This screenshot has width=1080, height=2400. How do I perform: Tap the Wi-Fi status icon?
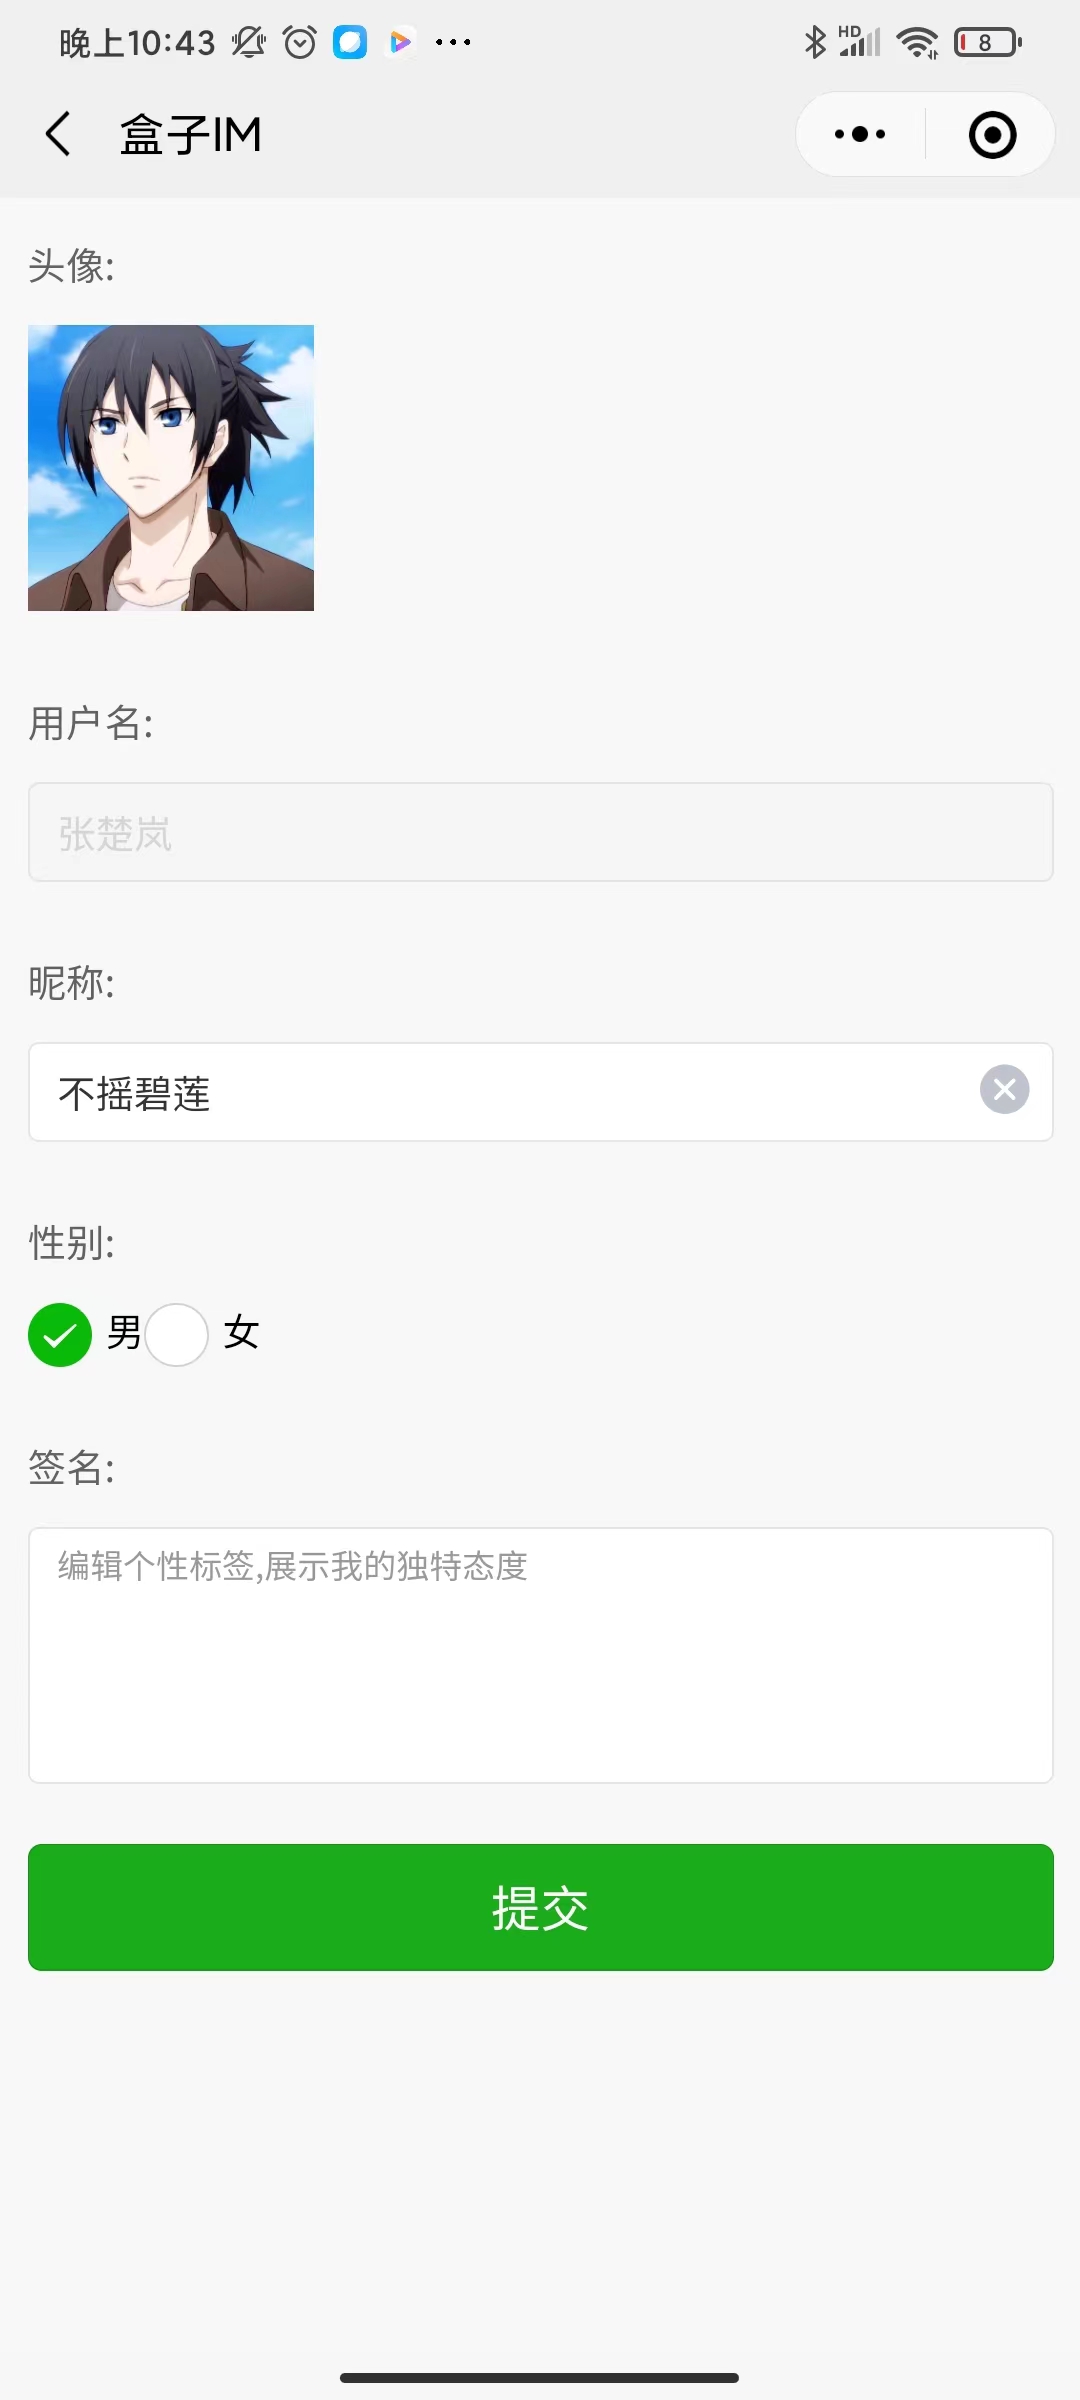pos(916,42)
